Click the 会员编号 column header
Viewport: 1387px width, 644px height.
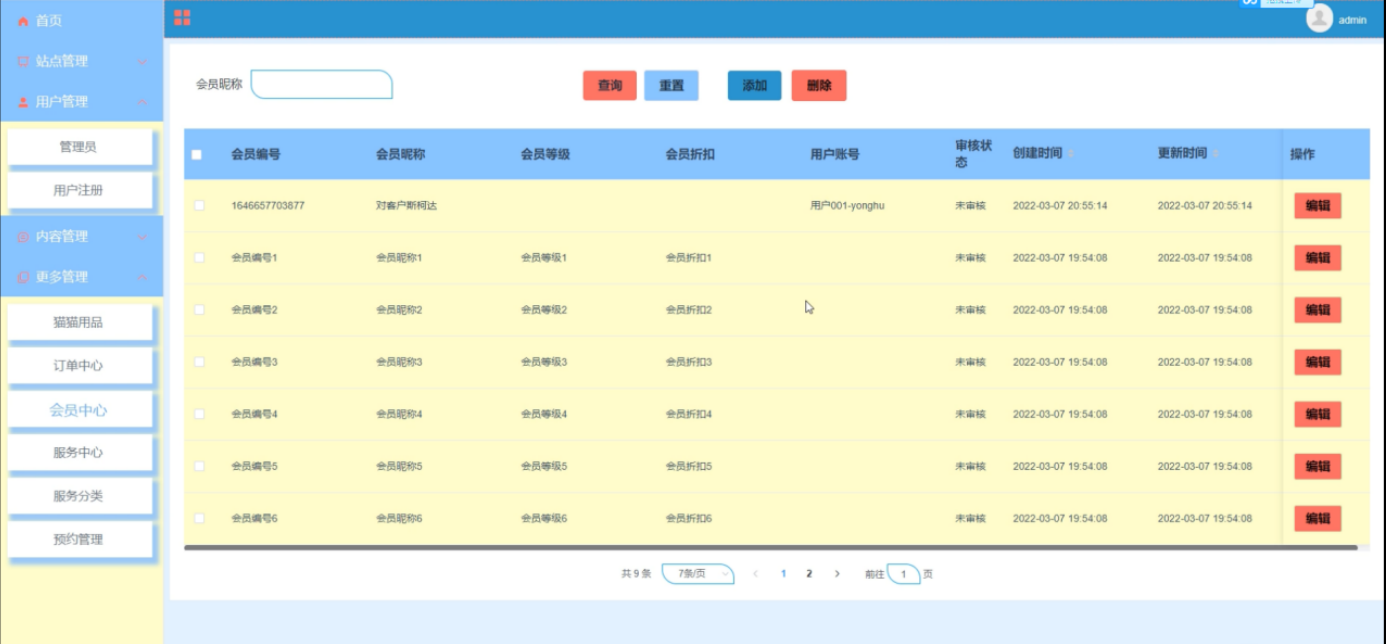pyautogui.click(x=256, y=154)
